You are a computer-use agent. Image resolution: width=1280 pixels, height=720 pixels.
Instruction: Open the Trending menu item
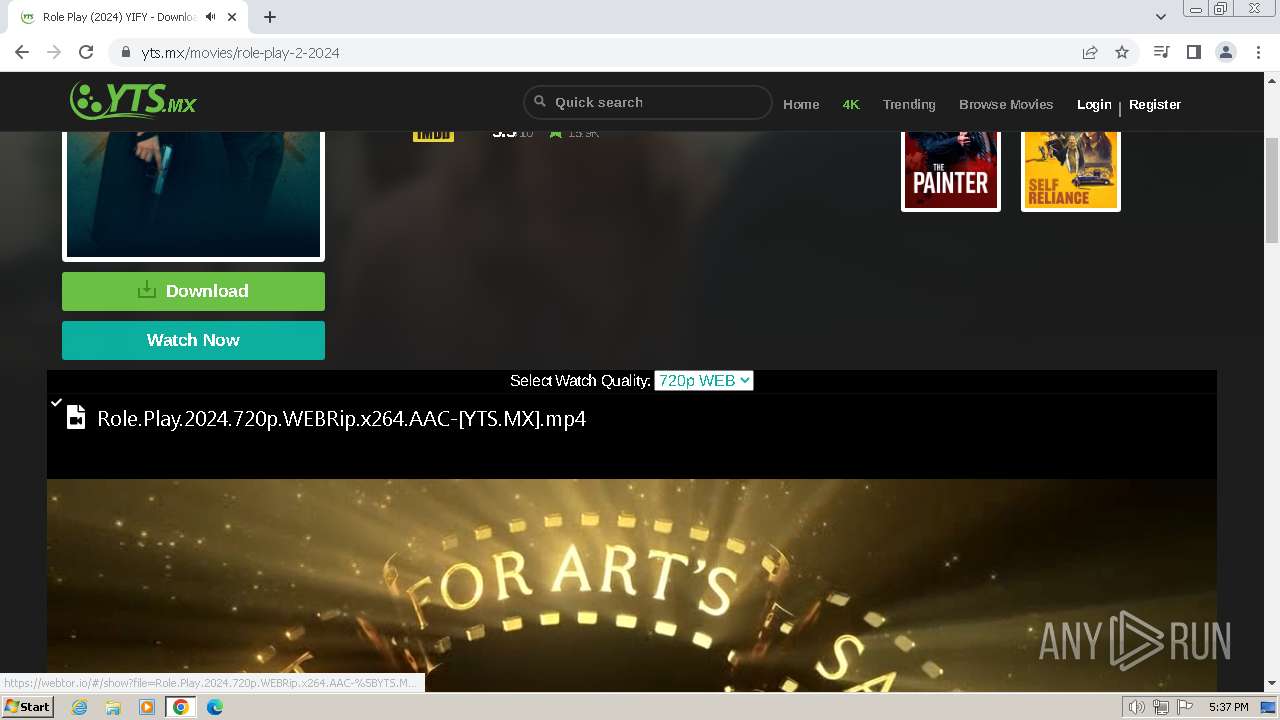pos(909,104)
